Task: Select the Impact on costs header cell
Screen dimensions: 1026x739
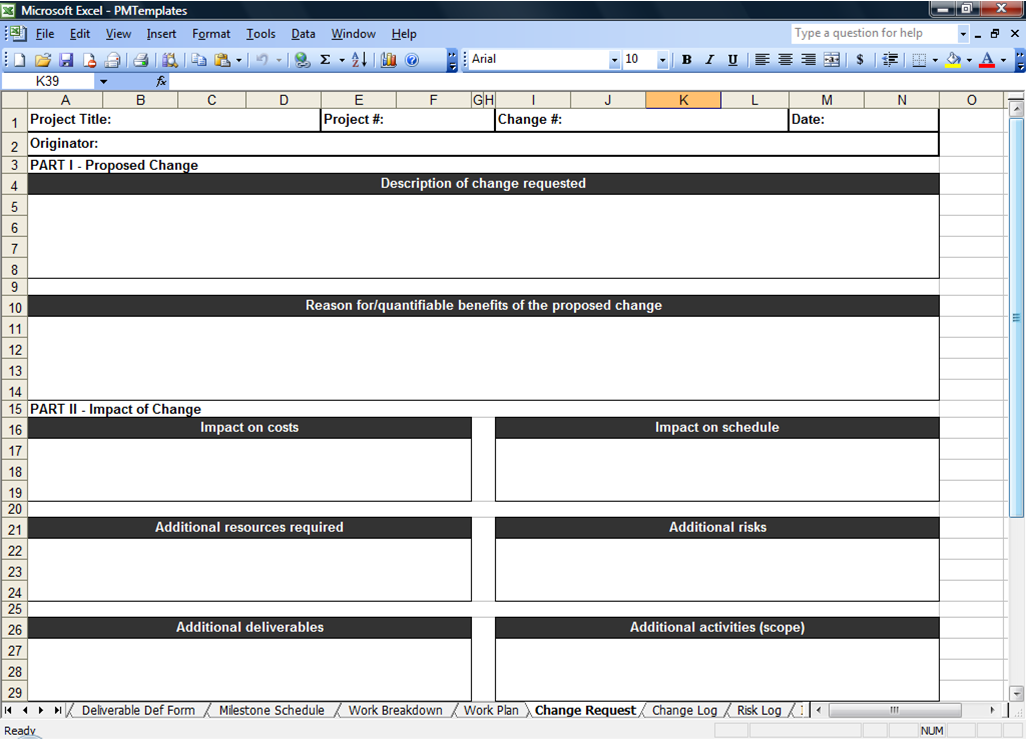Action: coord(249,428)
